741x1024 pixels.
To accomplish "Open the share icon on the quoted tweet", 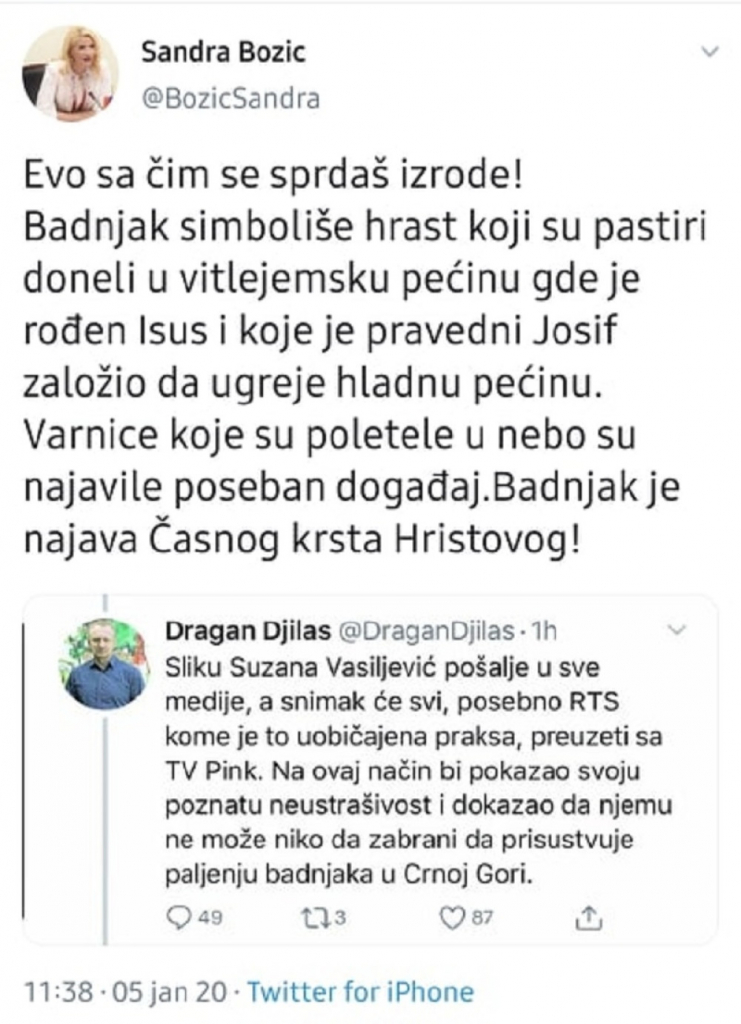I will pyautogui.click(x=588, y=913).
